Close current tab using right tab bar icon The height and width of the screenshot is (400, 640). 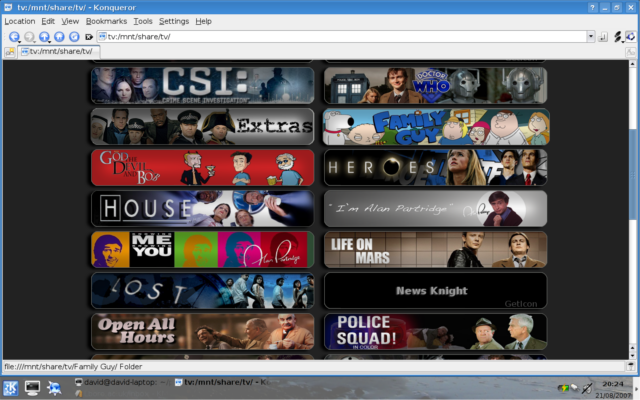[x=631, y=52]
